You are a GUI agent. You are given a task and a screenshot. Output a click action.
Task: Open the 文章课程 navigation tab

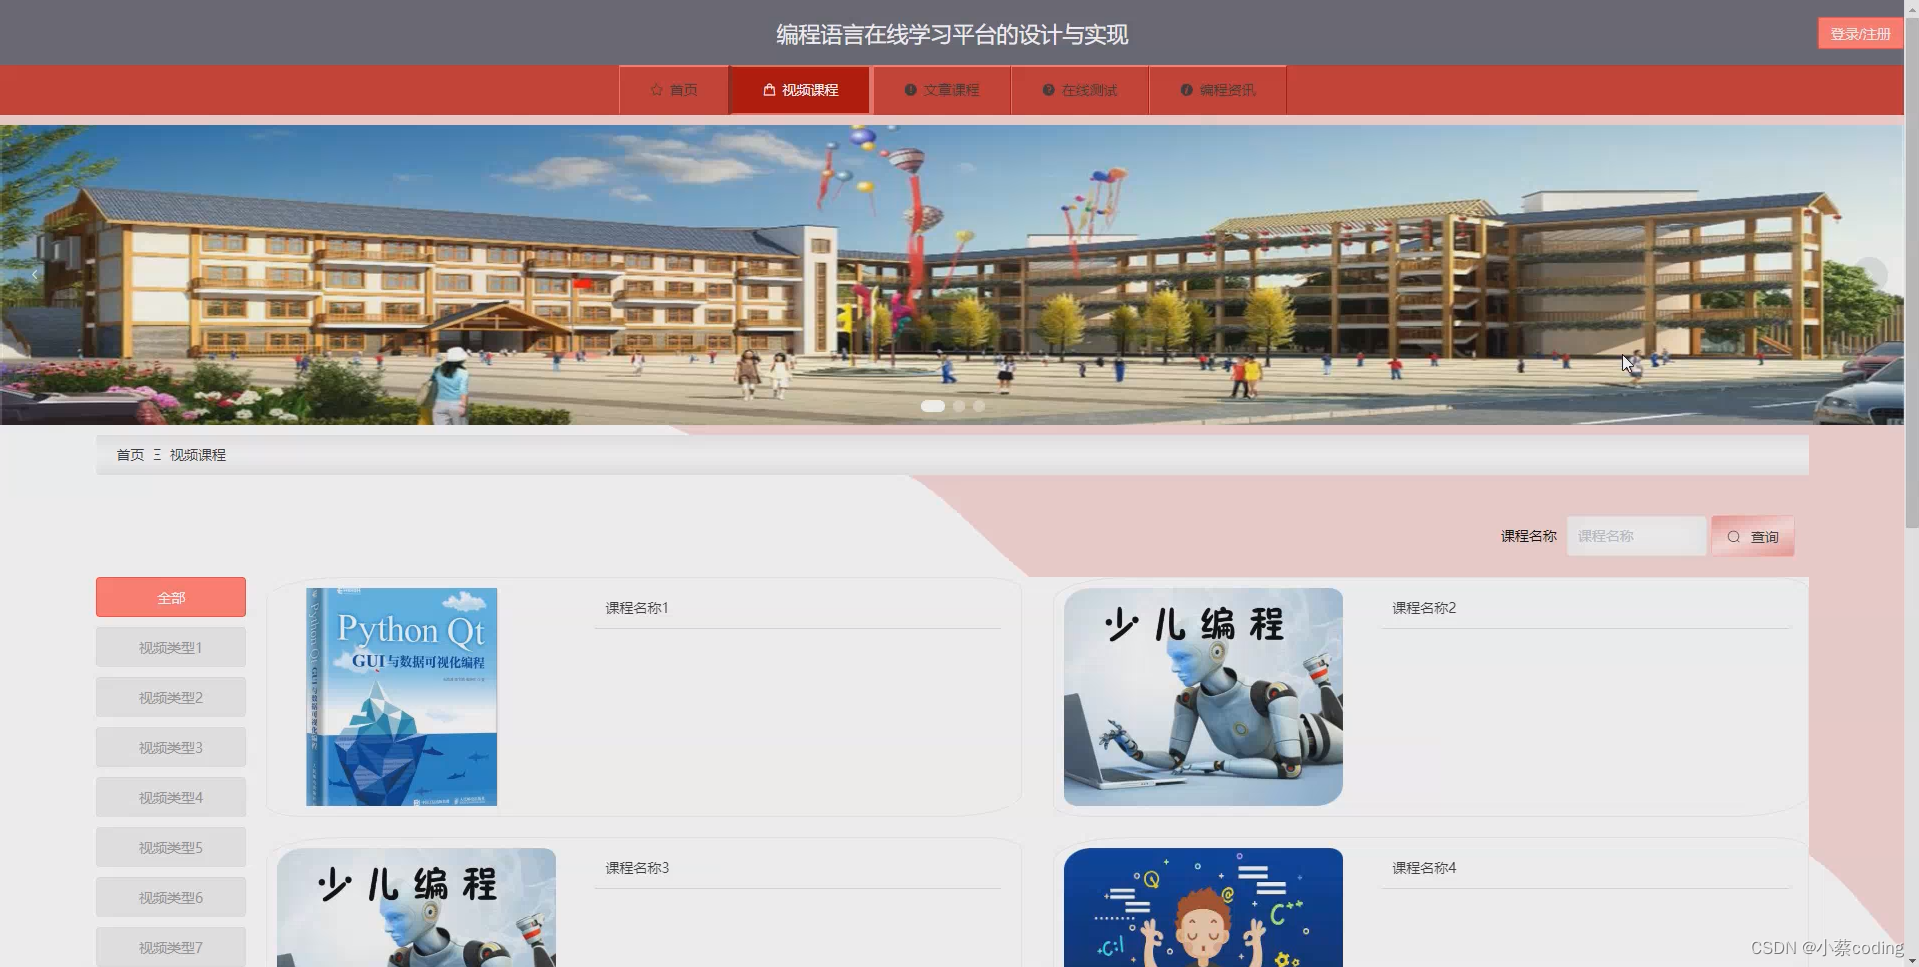tap(942, 90)
